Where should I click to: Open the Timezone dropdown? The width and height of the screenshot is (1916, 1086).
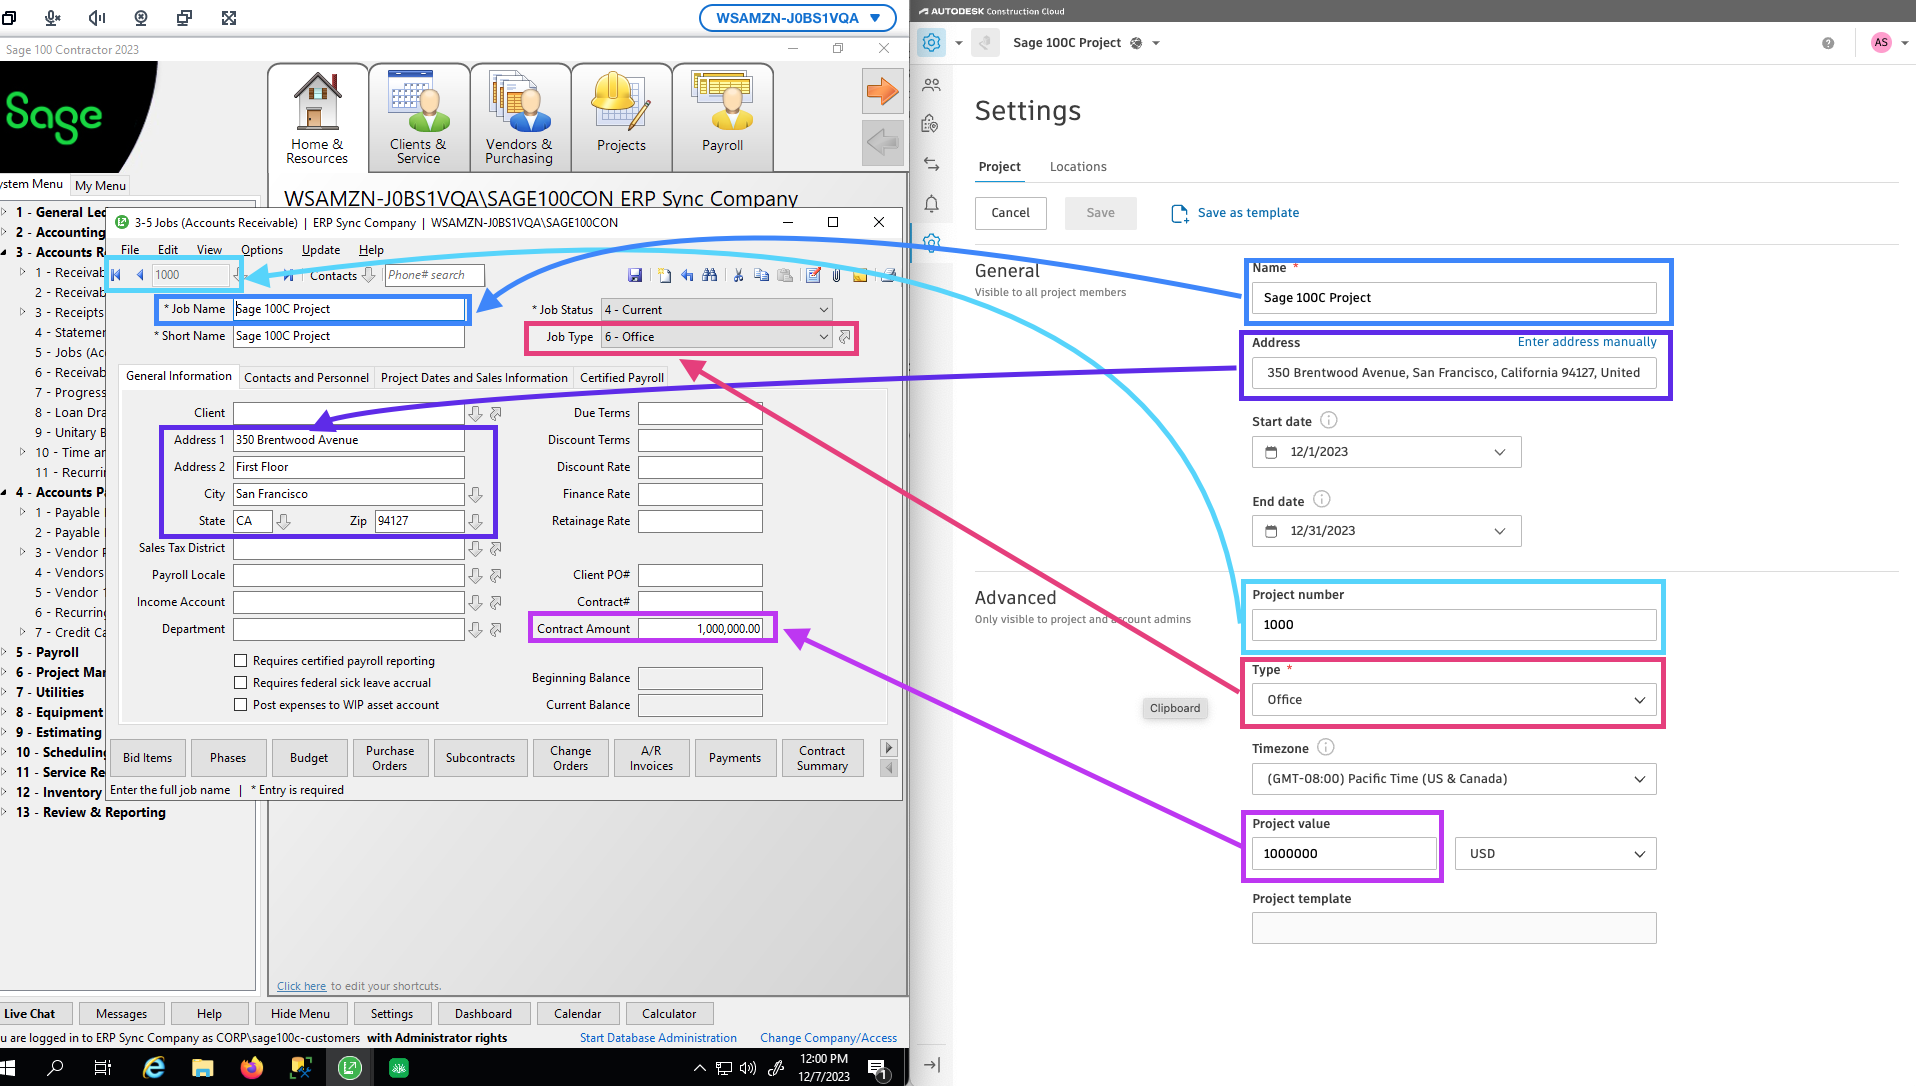click(x=1454, y=779)
